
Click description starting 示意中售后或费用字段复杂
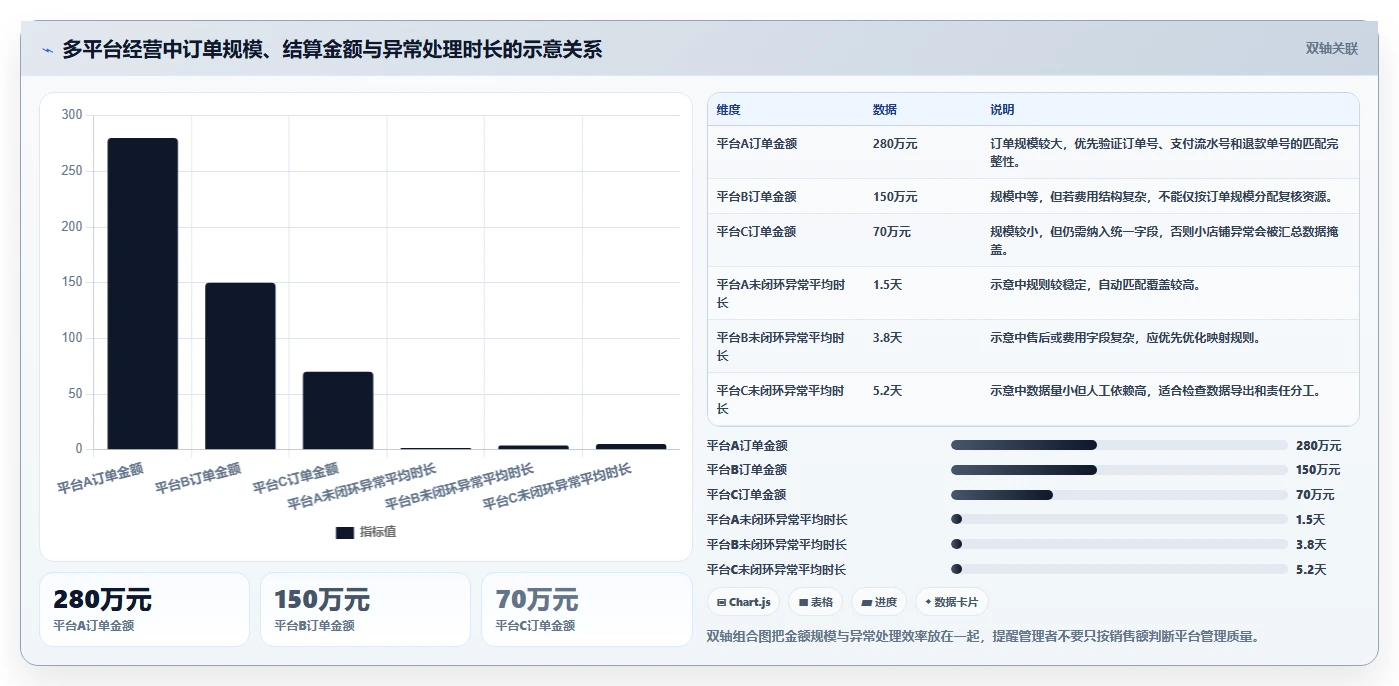tap(1125, 338)
